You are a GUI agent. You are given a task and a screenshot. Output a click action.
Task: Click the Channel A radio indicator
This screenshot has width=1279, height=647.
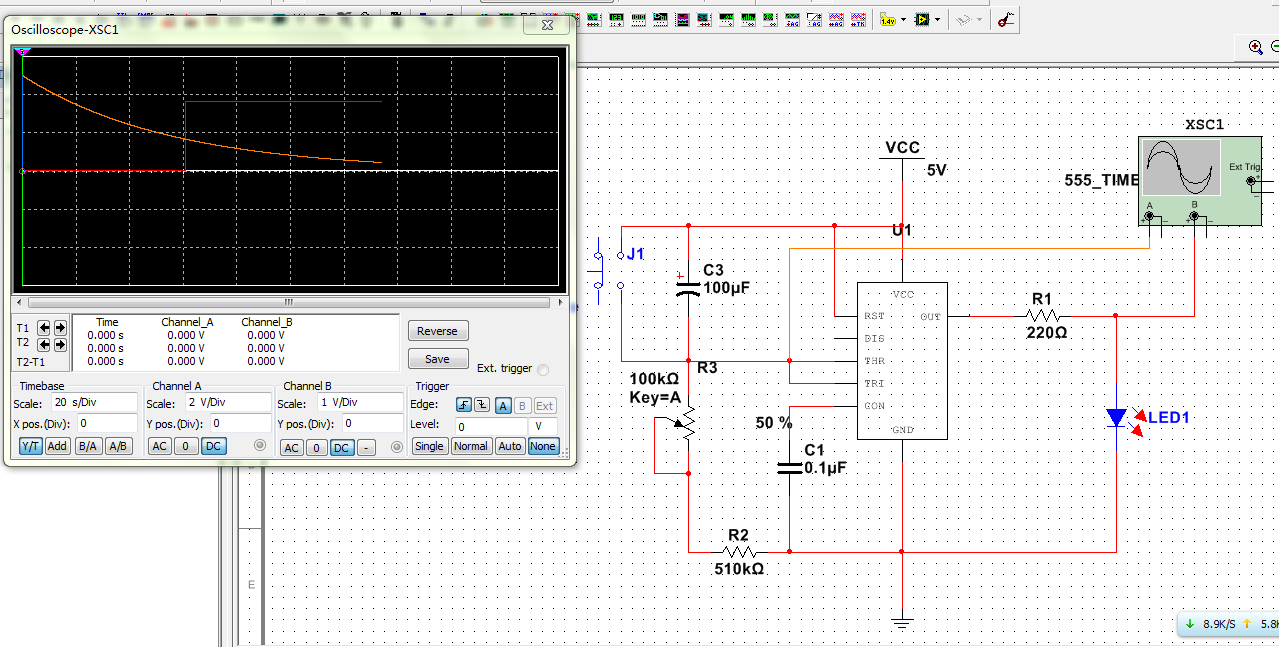(x=261, y=446)
